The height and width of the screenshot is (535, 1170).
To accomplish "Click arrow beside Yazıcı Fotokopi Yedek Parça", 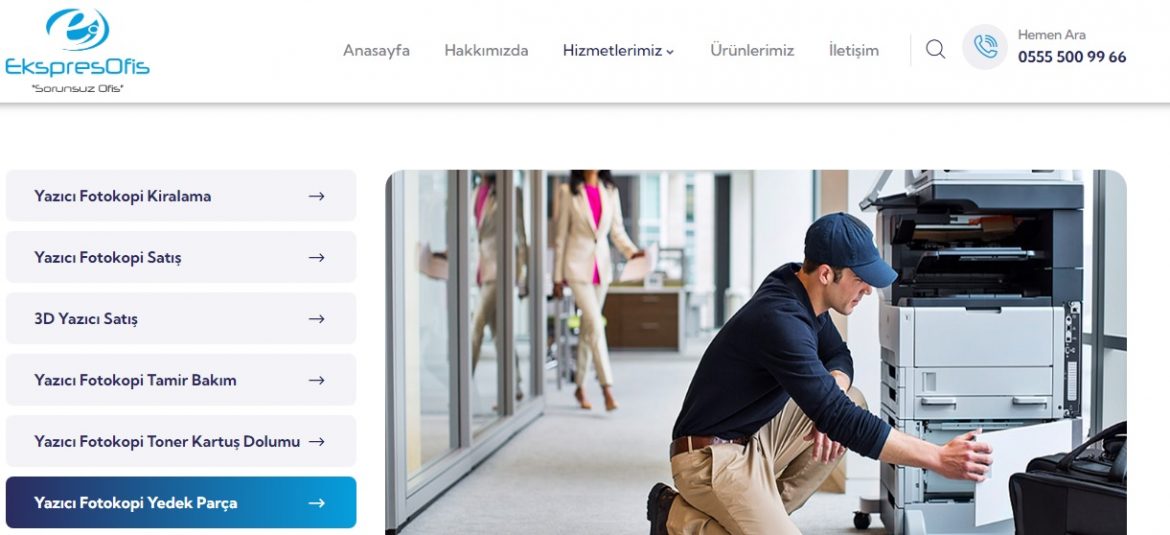I will (x=316, y=503).
